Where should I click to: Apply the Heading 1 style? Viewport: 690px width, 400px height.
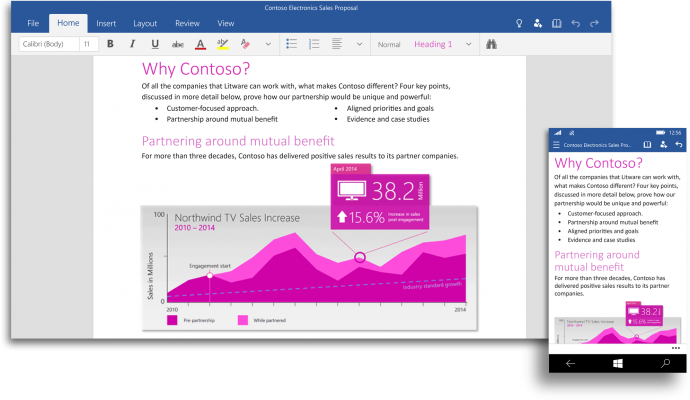pos(432,44)
